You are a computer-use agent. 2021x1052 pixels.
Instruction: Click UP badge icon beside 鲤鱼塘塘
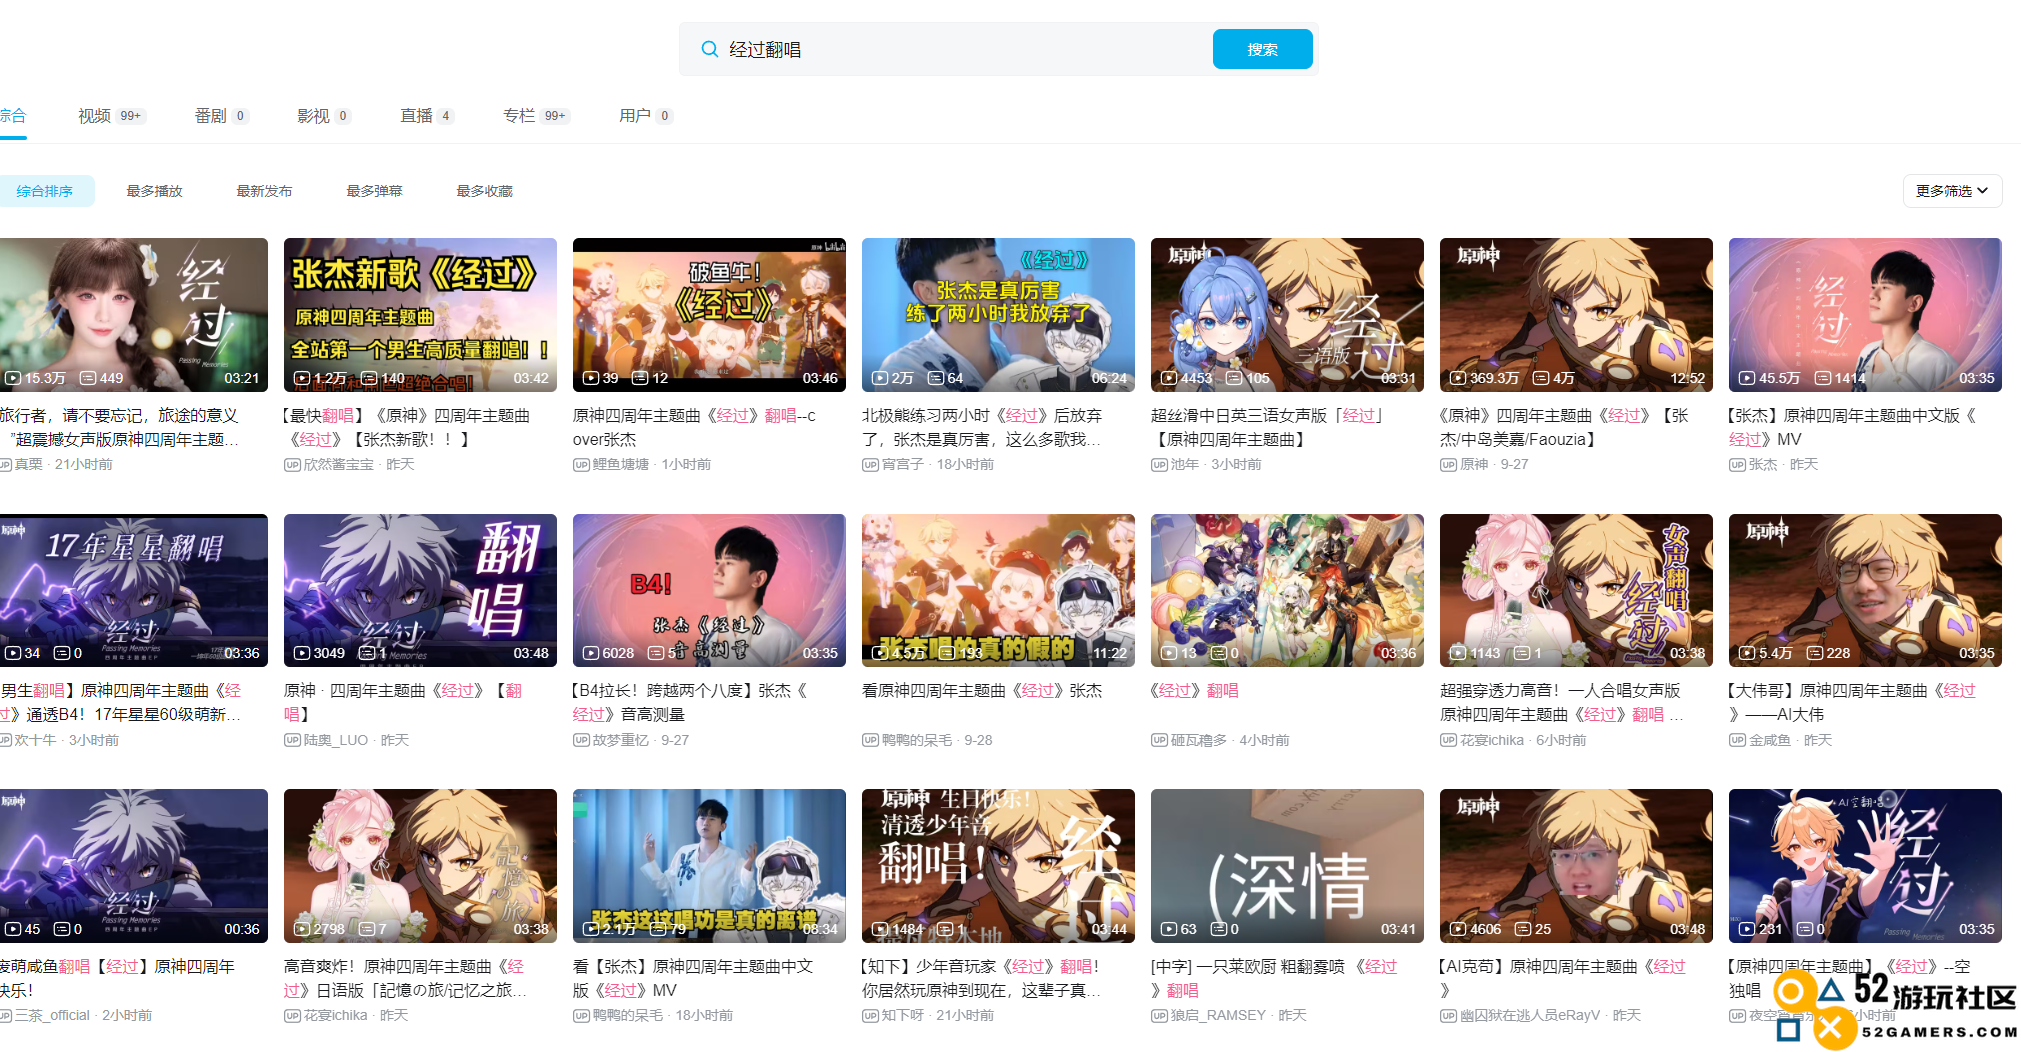[581, 465]
